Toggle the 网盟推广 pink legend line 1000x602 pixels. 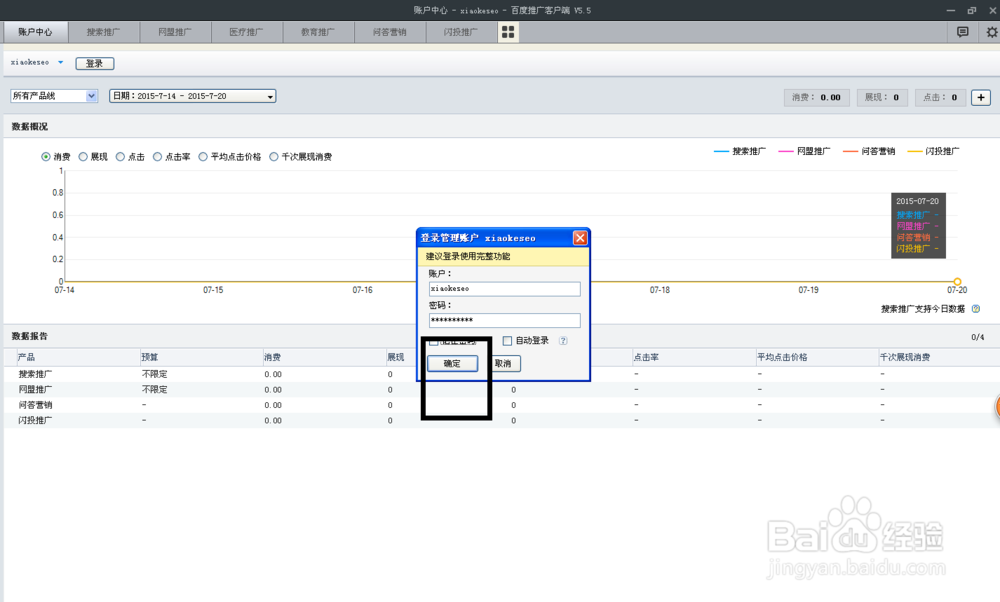[804, 151]
